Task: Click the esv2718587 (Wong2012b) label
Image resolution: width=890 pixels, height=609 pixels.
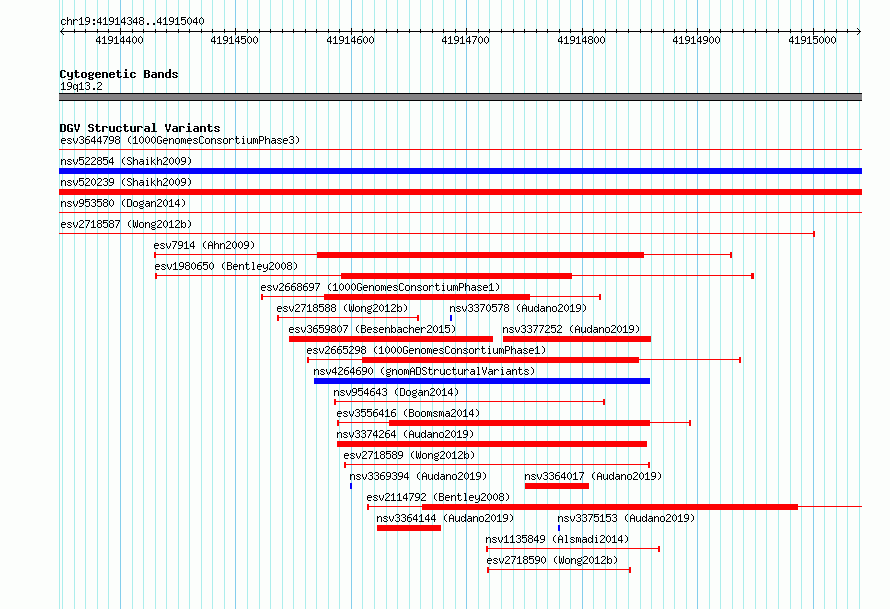Action: click(x=126, y=224)
